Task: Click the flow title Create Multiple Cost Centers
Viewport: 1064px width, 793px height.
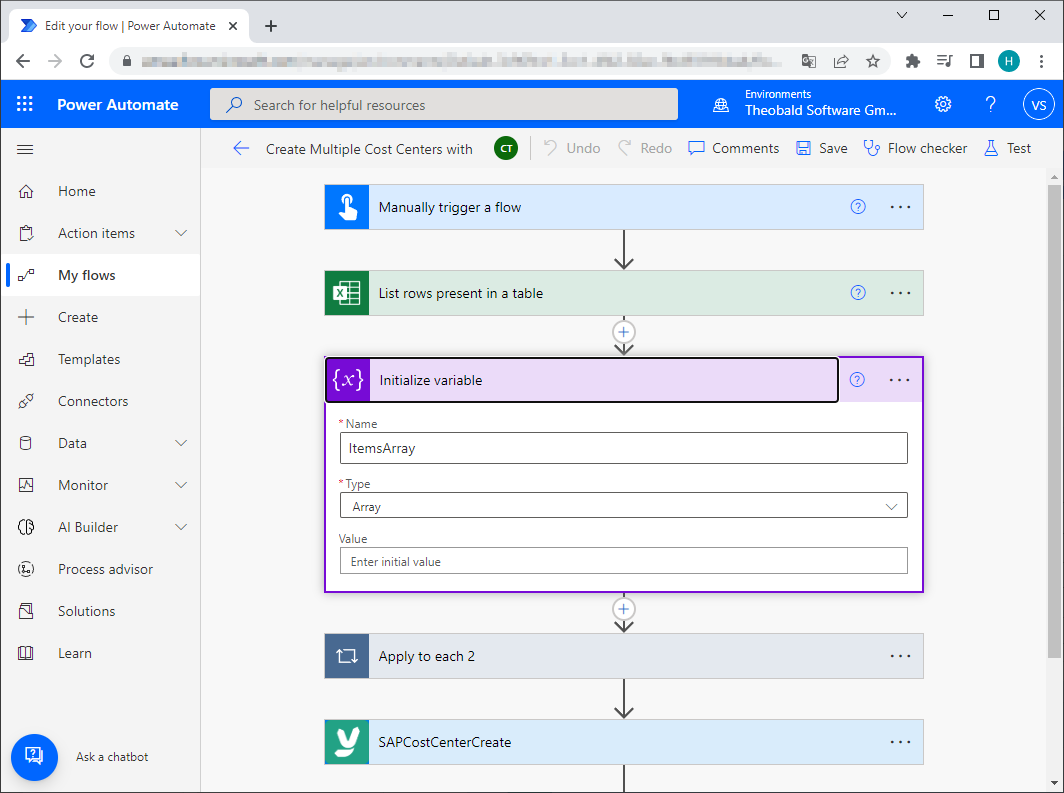Action: point(369,149)
